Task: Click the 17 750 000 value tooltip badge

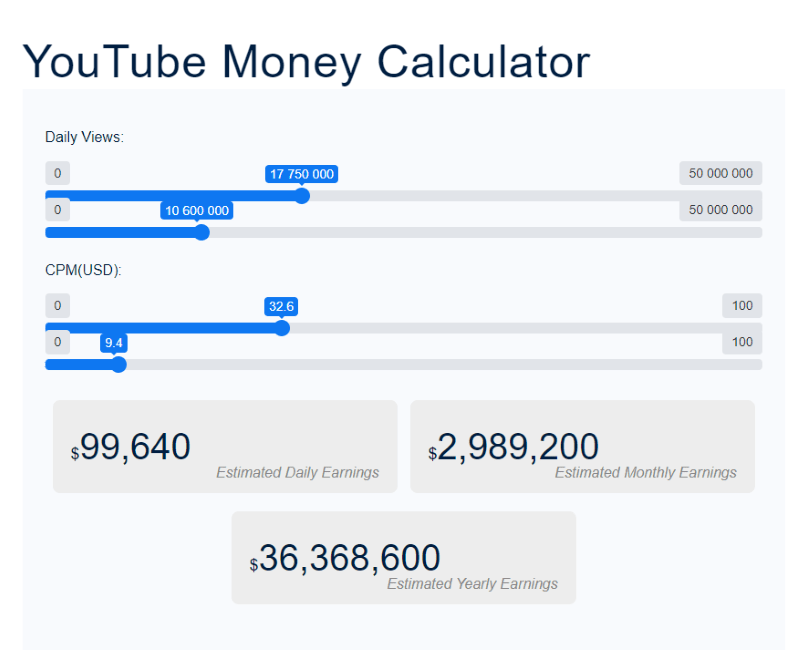Action: (x=301, y=173)
